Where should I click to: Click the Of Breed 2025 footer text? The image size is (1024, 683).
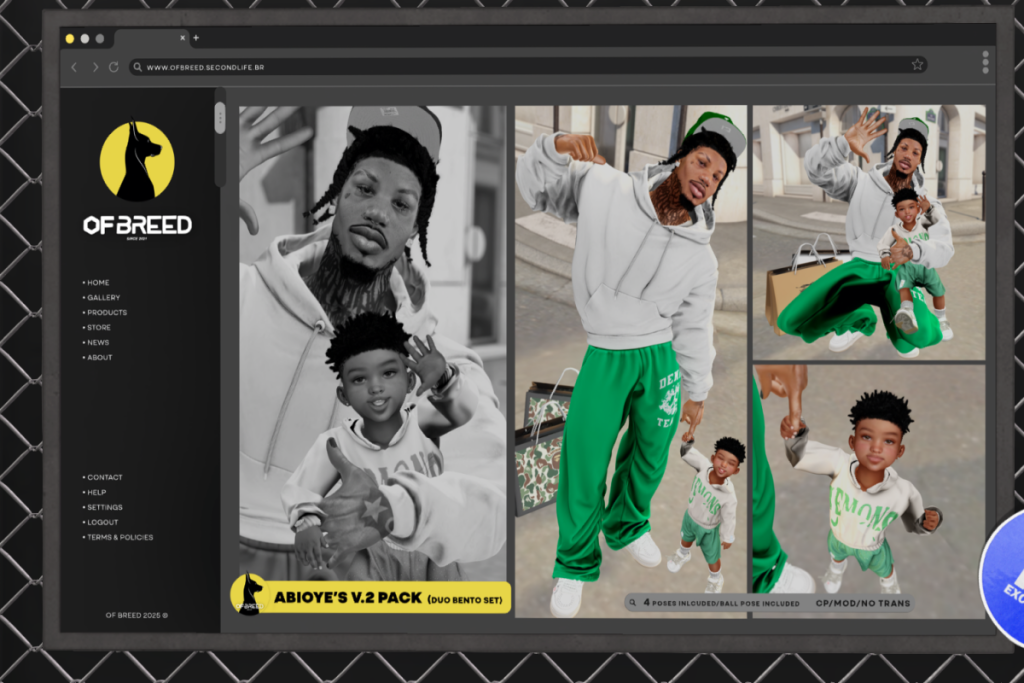coord(136,615)
